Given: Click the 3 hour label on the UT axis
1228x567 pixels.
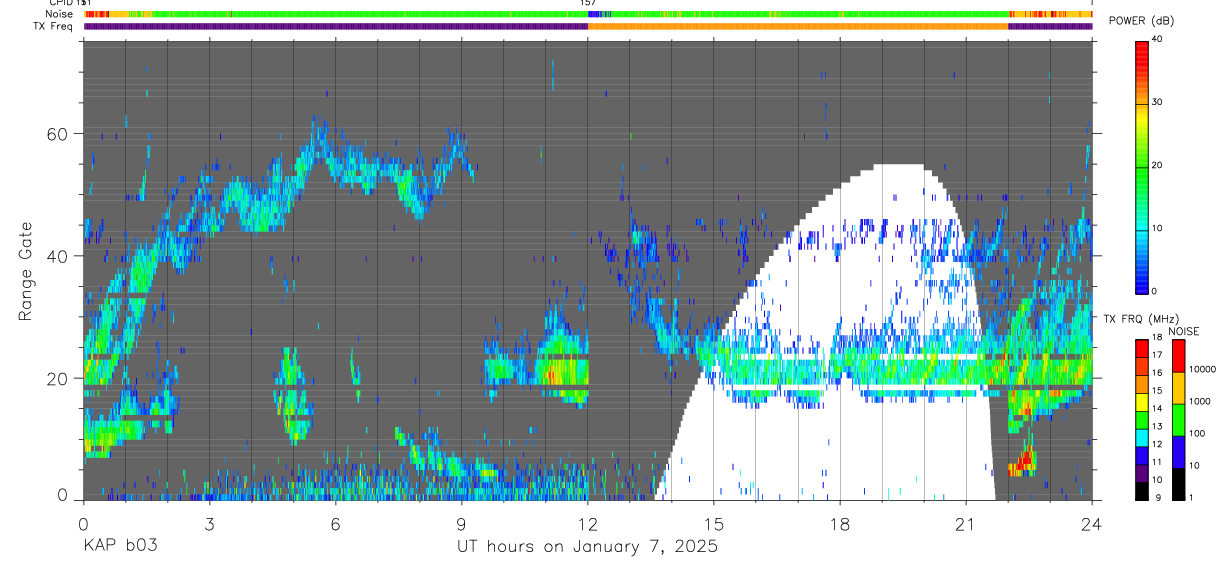Looking at the screenshot, I should 209,523.
